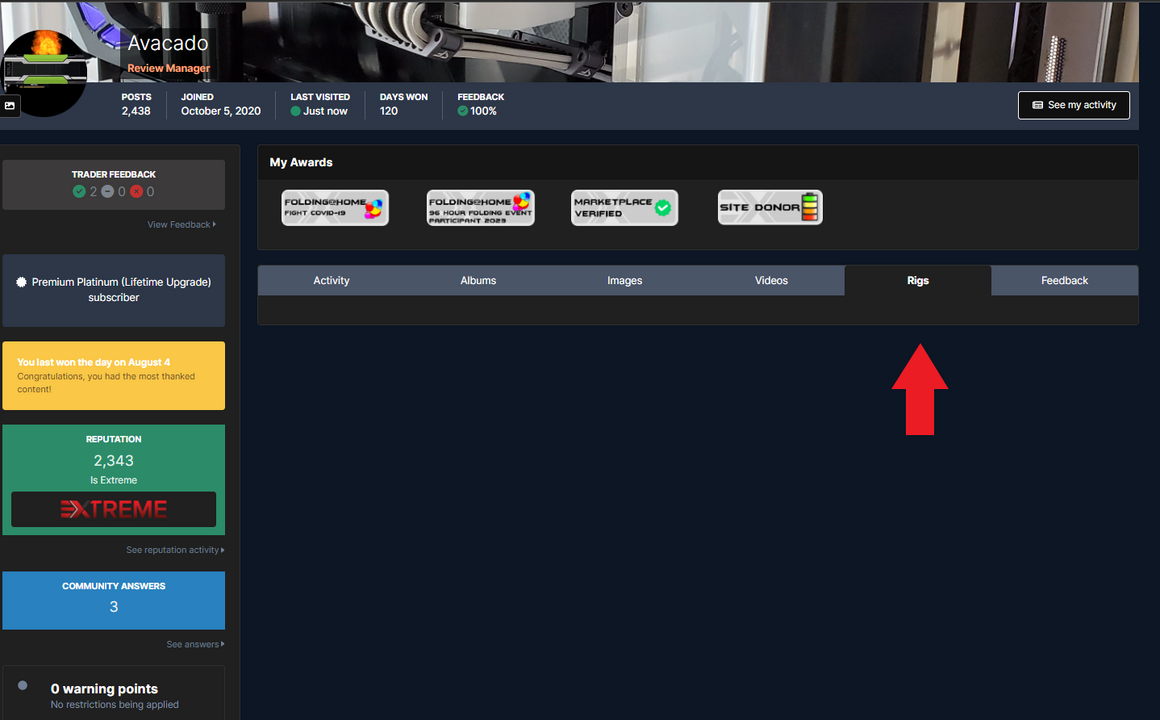This screenshot has height=720, width=1160.
Task: Switch to the Videos tab
Action: pyautogui.click(x=771, y=281)
